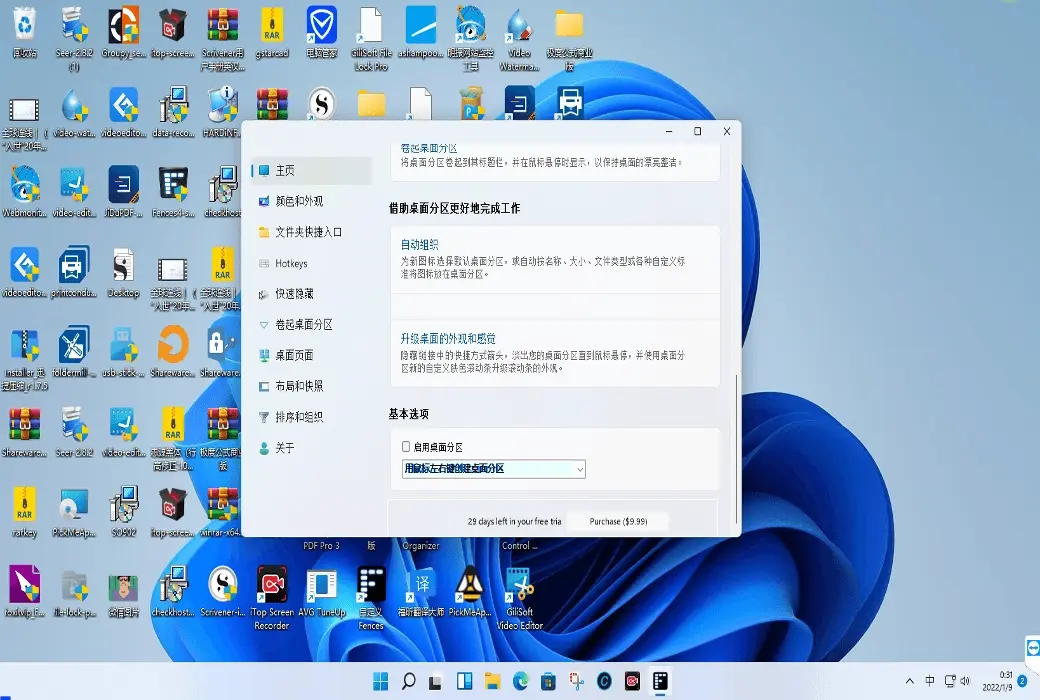The height and width of the screenshot is (700, 1040).
Task: Show hidden system tray icons
Action: pyautogui.click(x=909, y=681)
